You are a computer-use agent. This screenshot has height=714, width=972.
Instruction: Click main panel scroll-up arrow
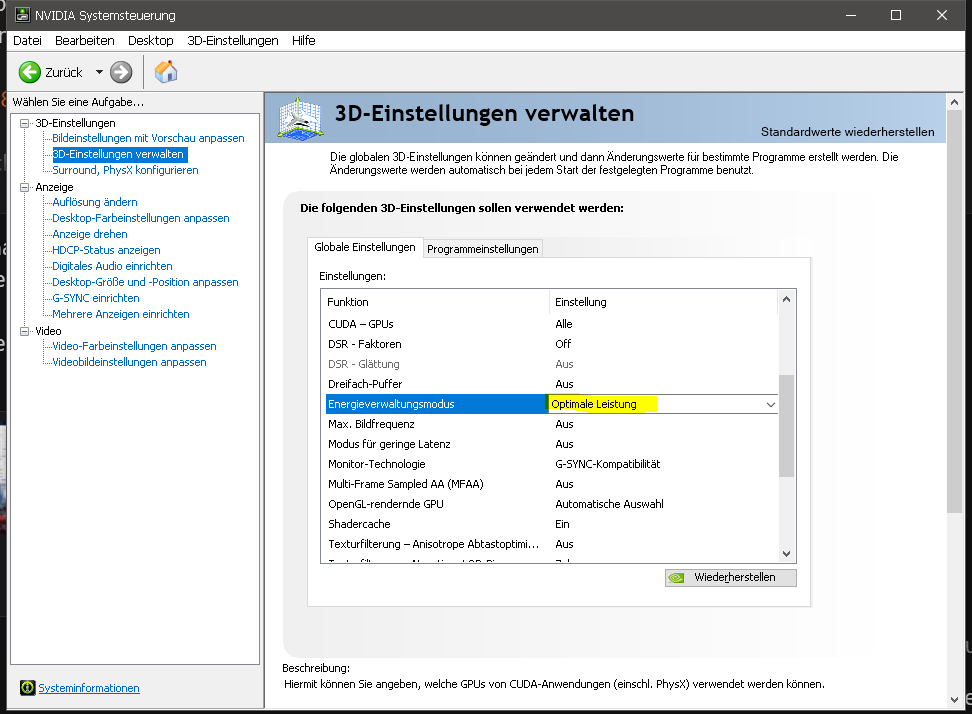click(x=954, y=102)
